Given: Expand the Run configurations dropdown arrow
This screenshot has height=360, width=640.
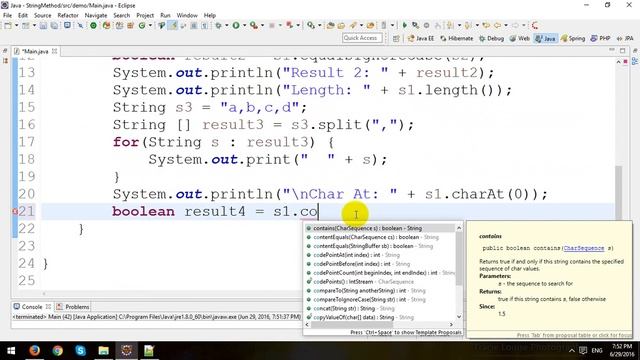Looking at the screenshot, I should pyautogui.click(x=244, y=25).
